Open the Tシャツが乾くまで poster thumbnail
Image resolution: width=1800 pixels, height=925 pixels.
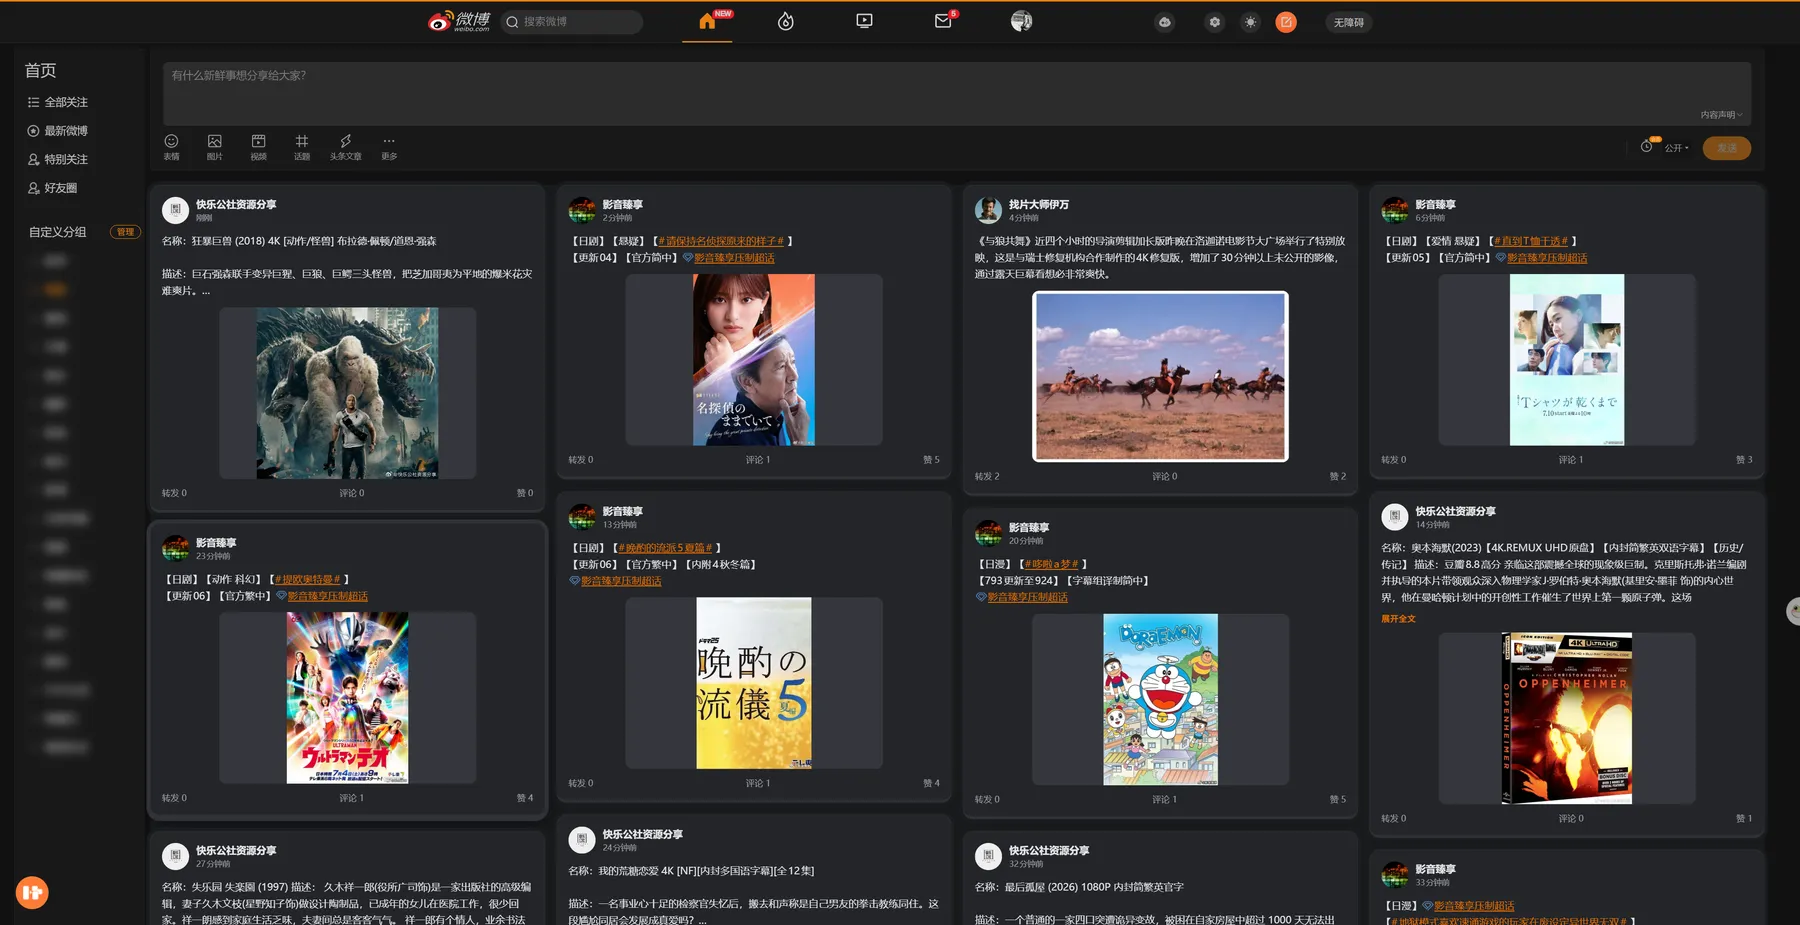click(1567, 360)
